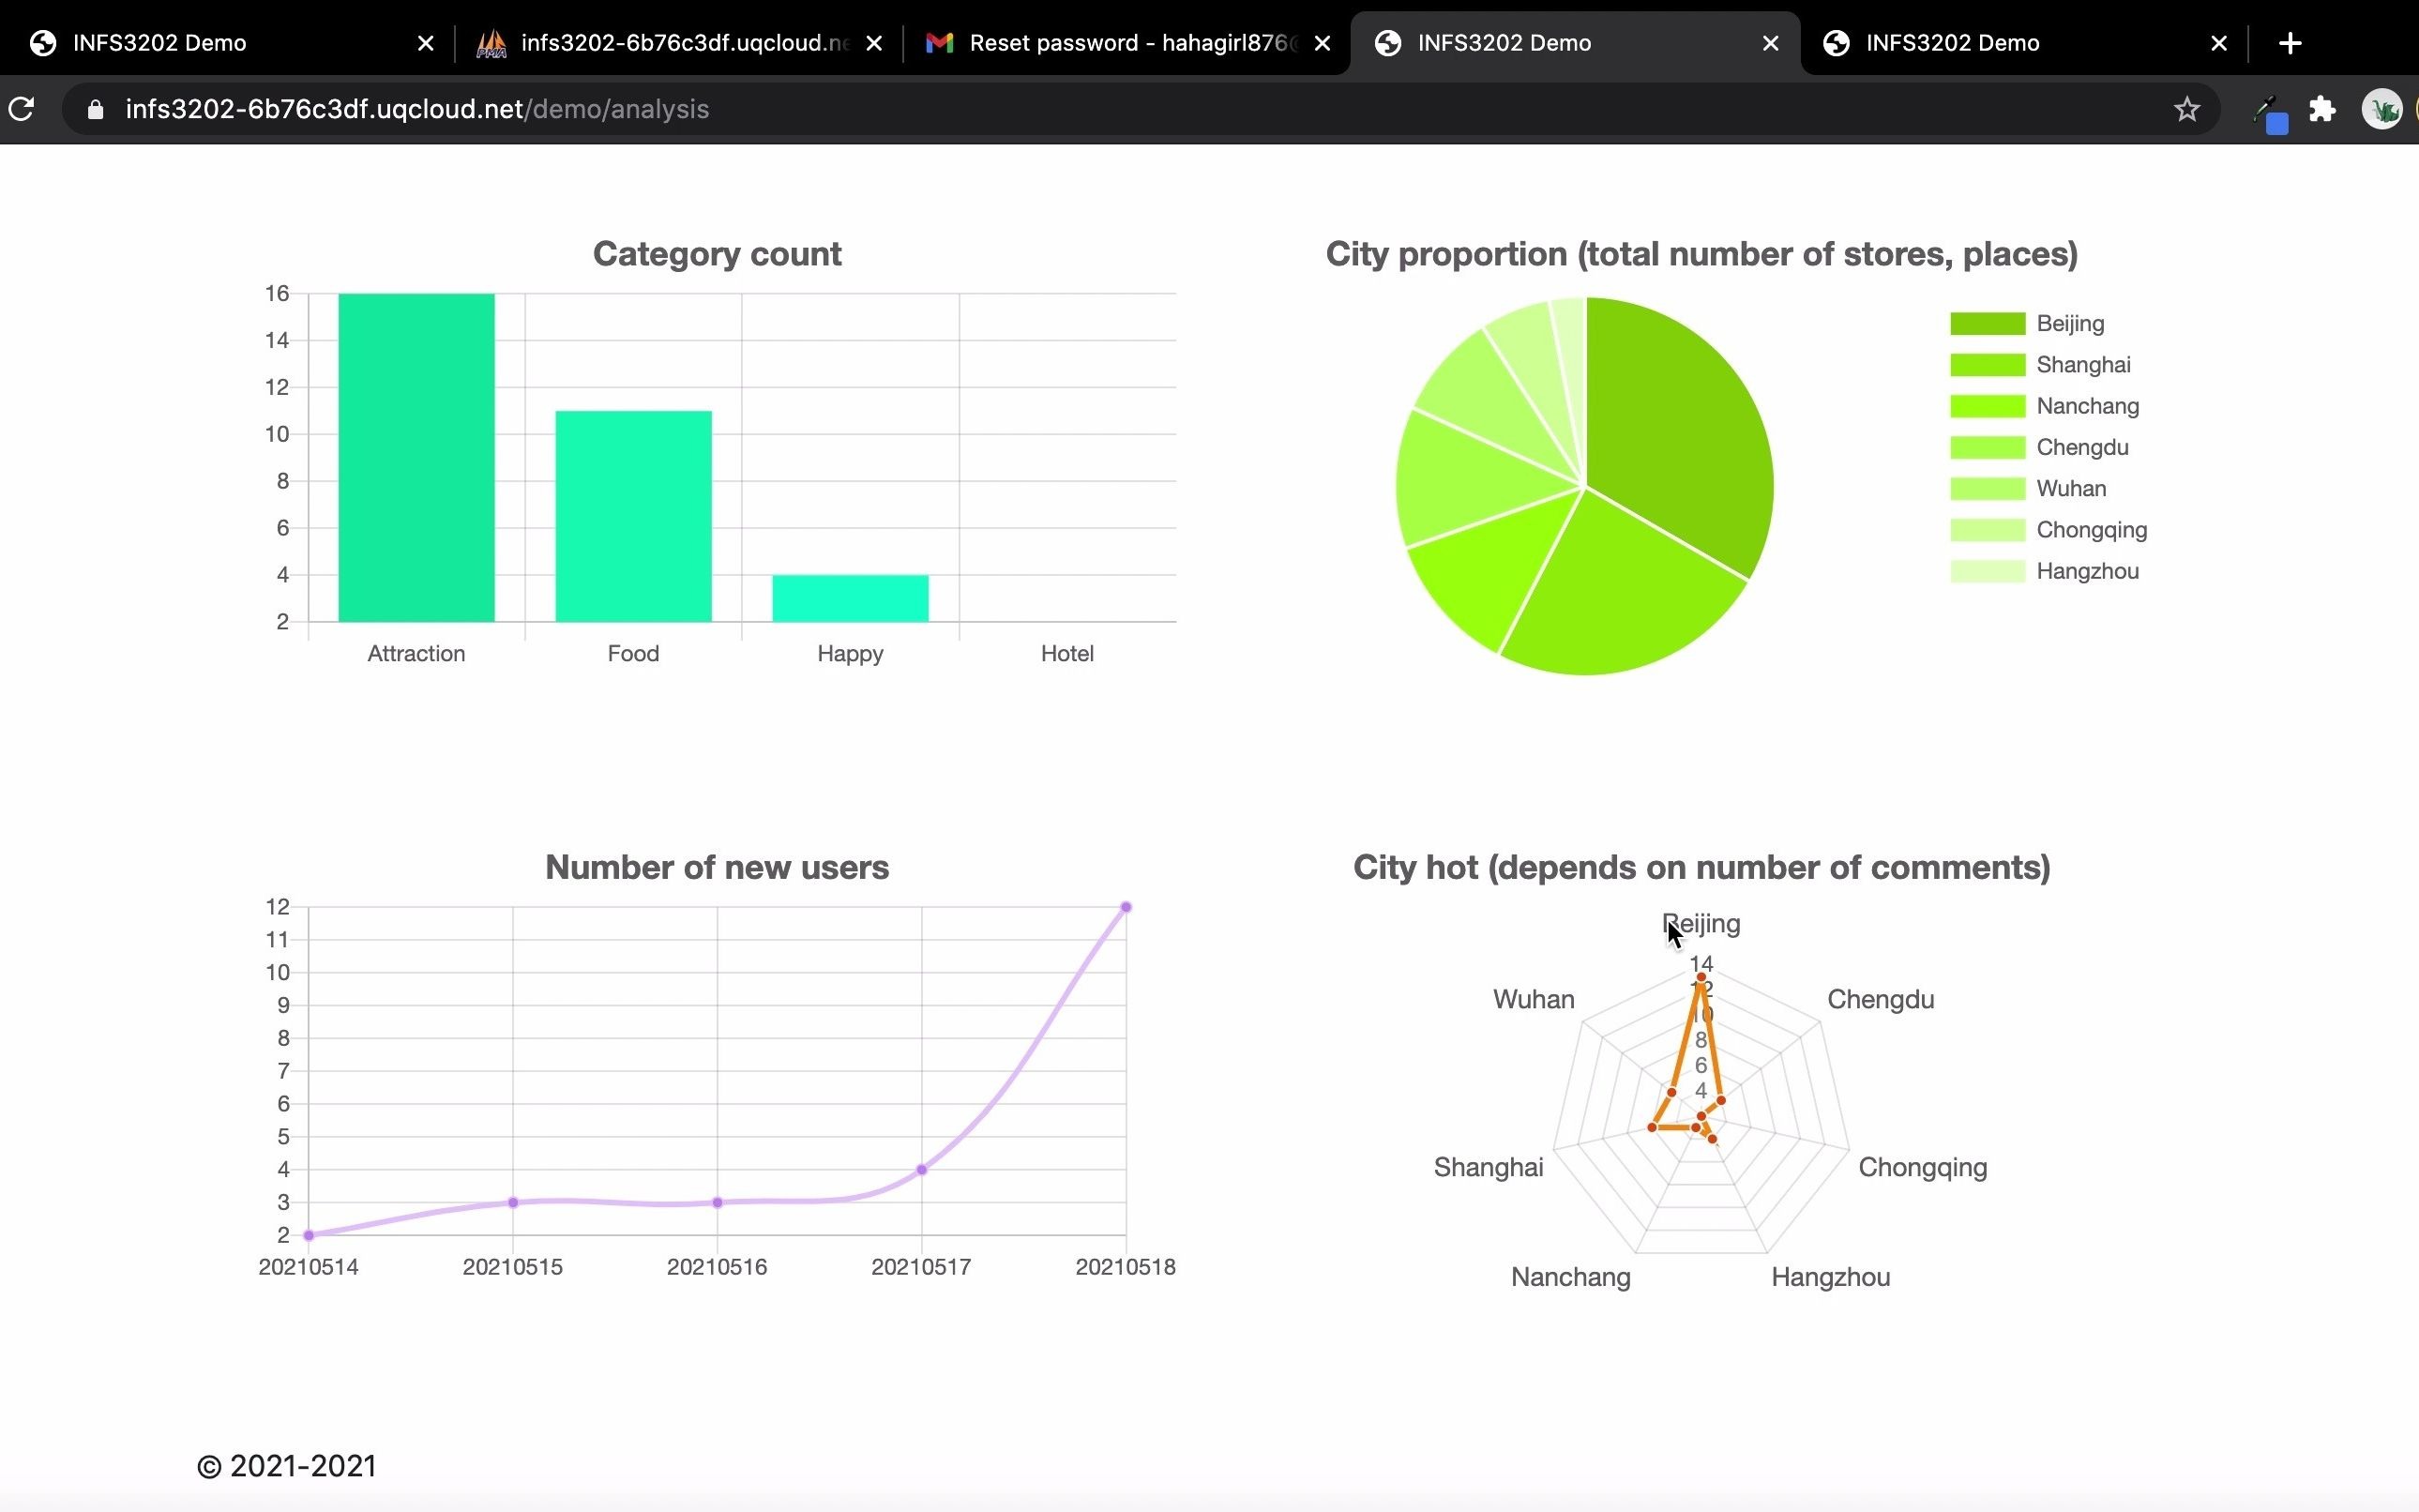
Task: Close the first INFS3202 Demo tab
Action: [x=425, y=43]
